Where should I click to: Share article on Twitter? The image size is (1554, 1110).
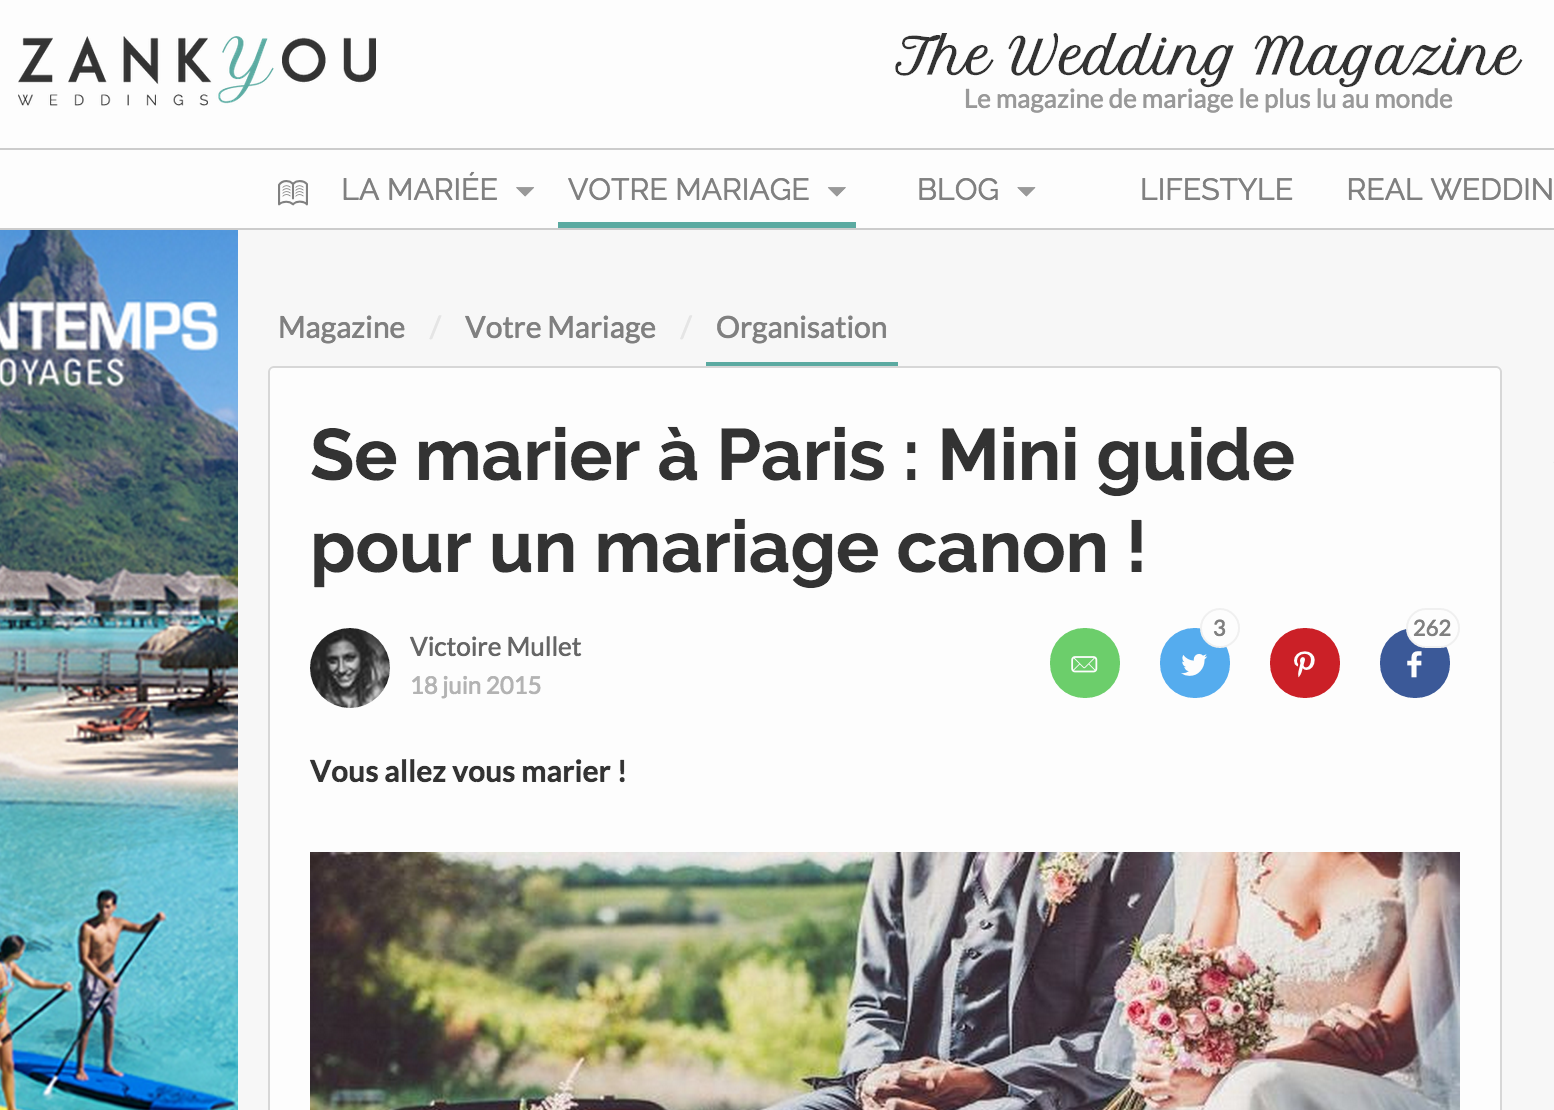pyautogui.click(x=1195, y=663)
